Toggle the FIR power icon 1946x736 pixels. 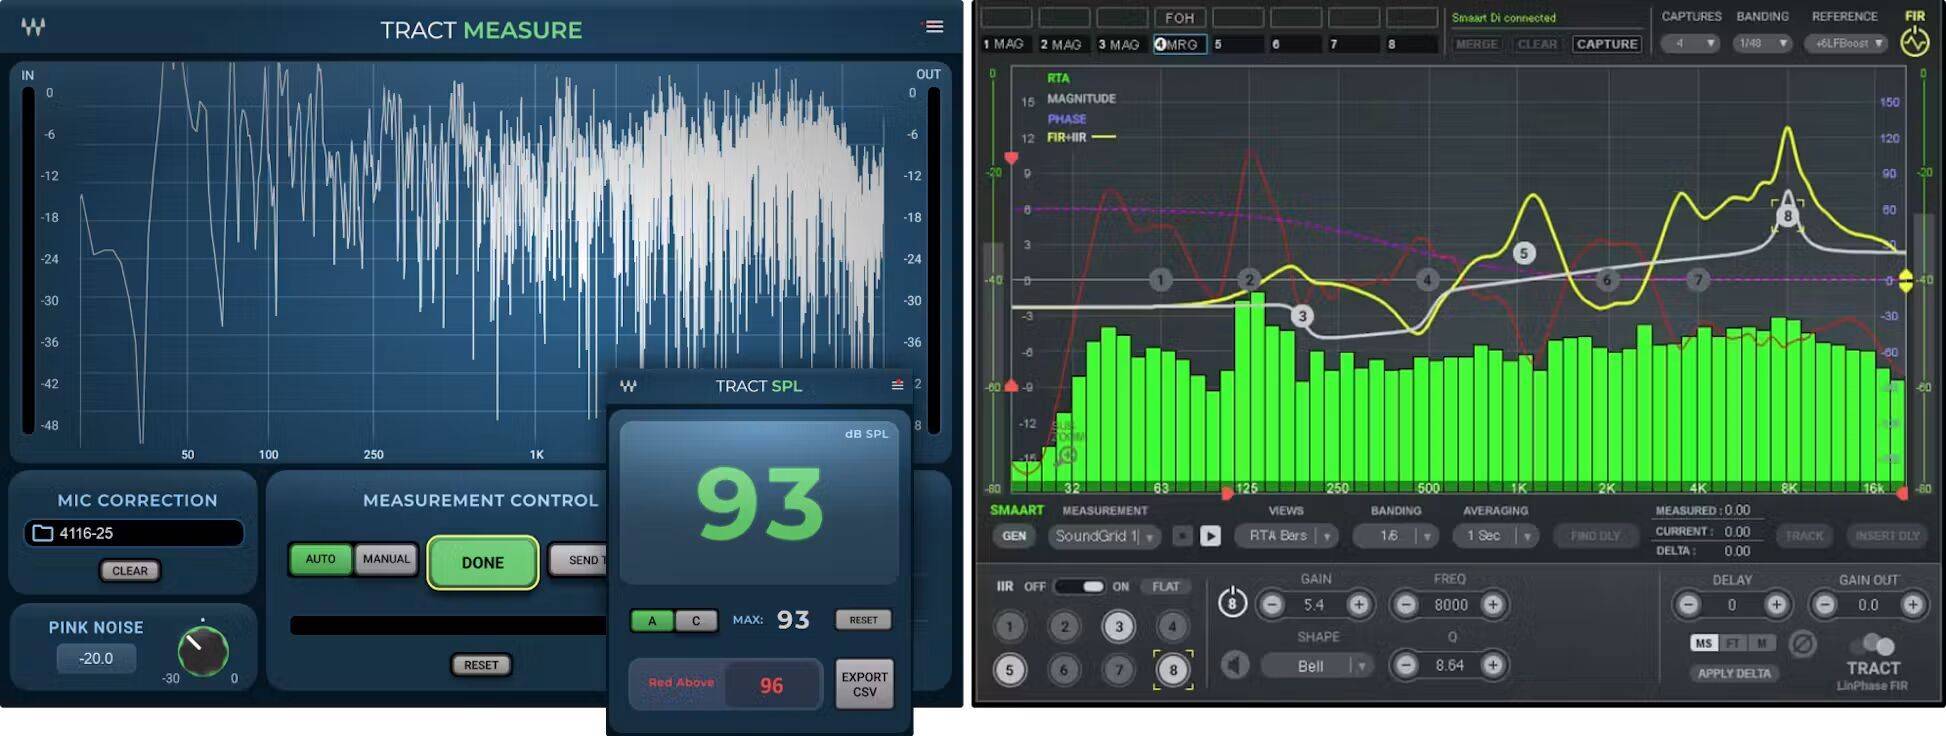[1914, 42]
